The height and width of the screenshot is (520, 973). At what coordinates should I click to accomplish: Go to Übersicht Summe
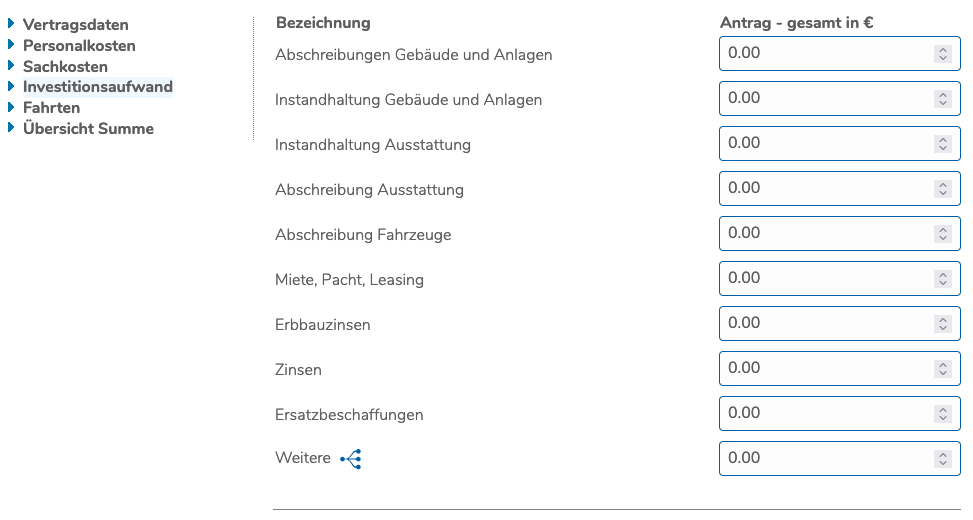coord(88,128)
